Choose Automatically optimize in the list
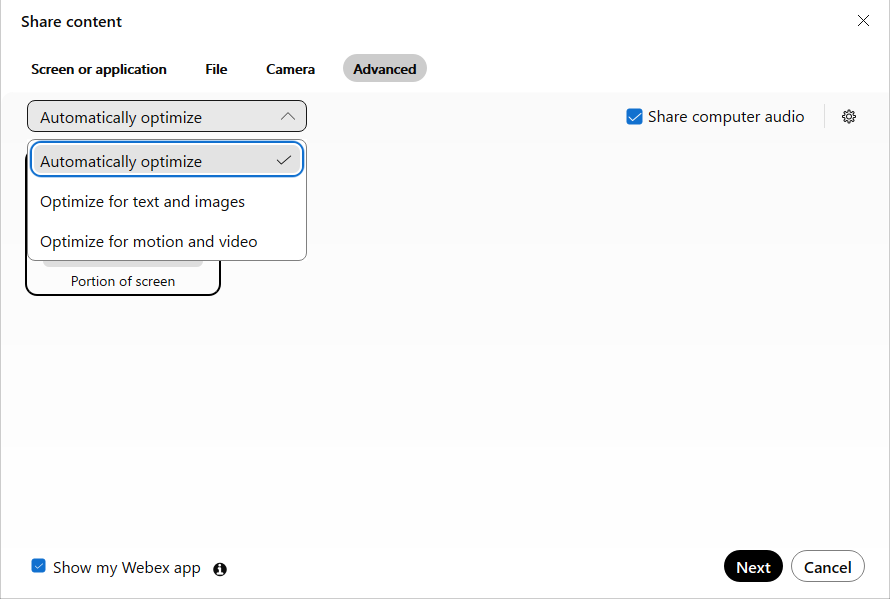890x599 pixels. tap(167, 160)
